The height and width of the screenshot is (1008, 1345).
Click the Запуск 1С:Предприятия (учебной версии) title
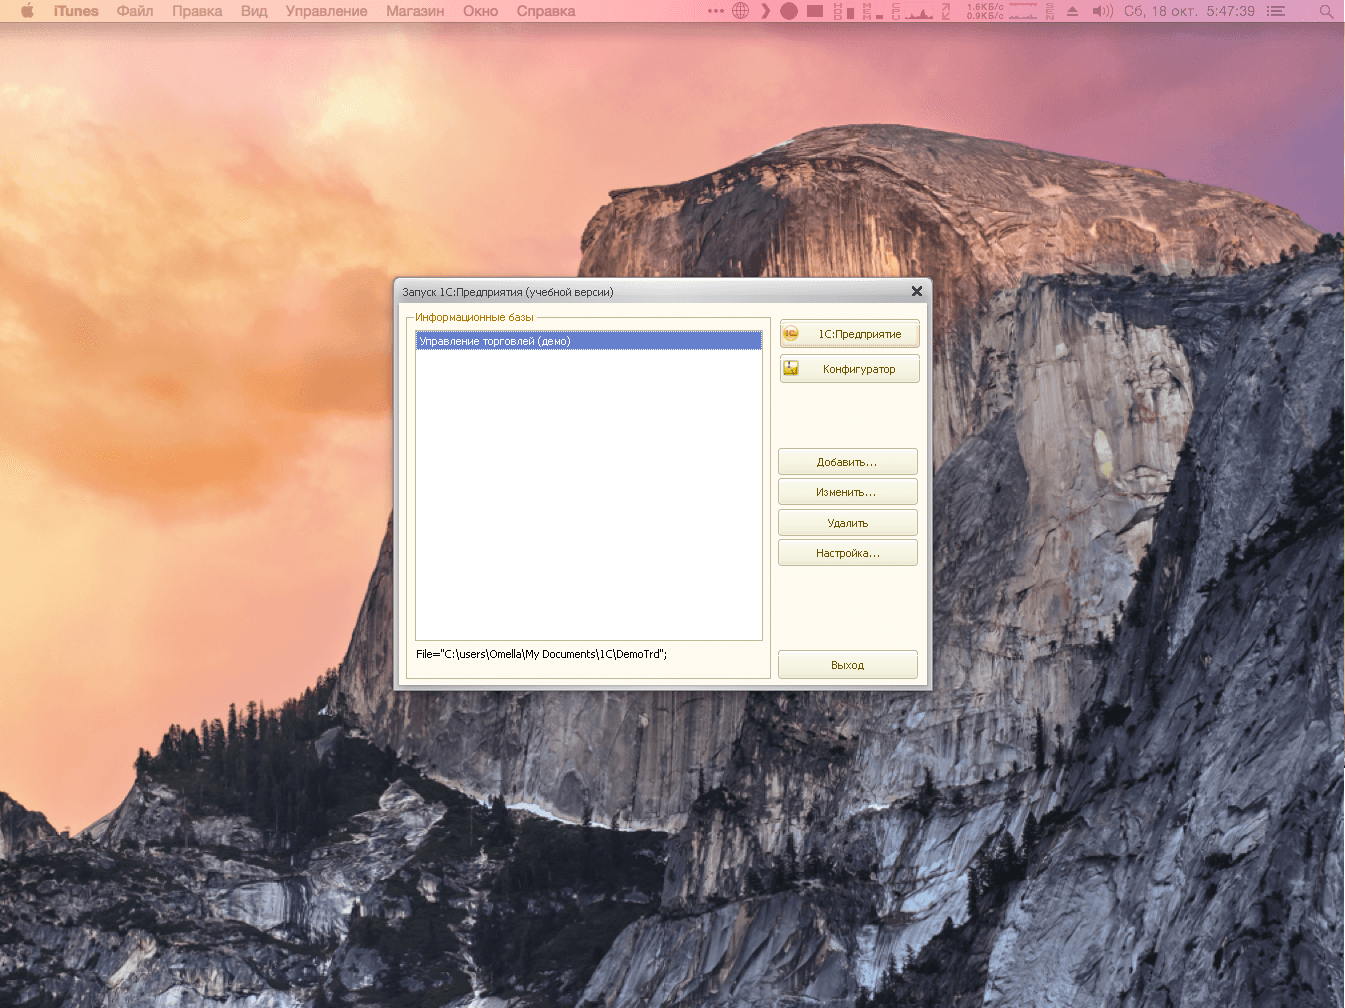tap(508, 292)
